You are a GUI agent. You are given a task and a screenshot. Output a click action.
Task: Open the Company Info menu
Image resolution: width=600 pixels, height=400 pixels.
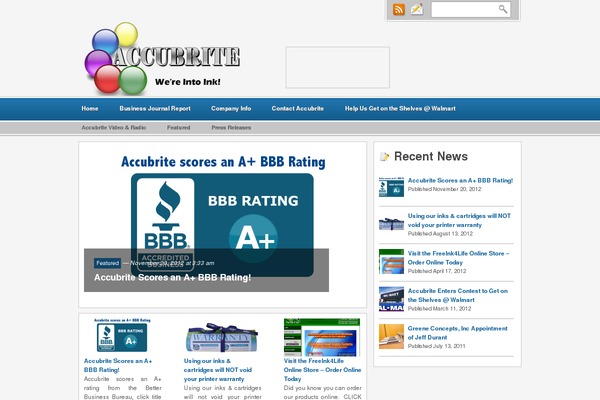click(231, 109)
